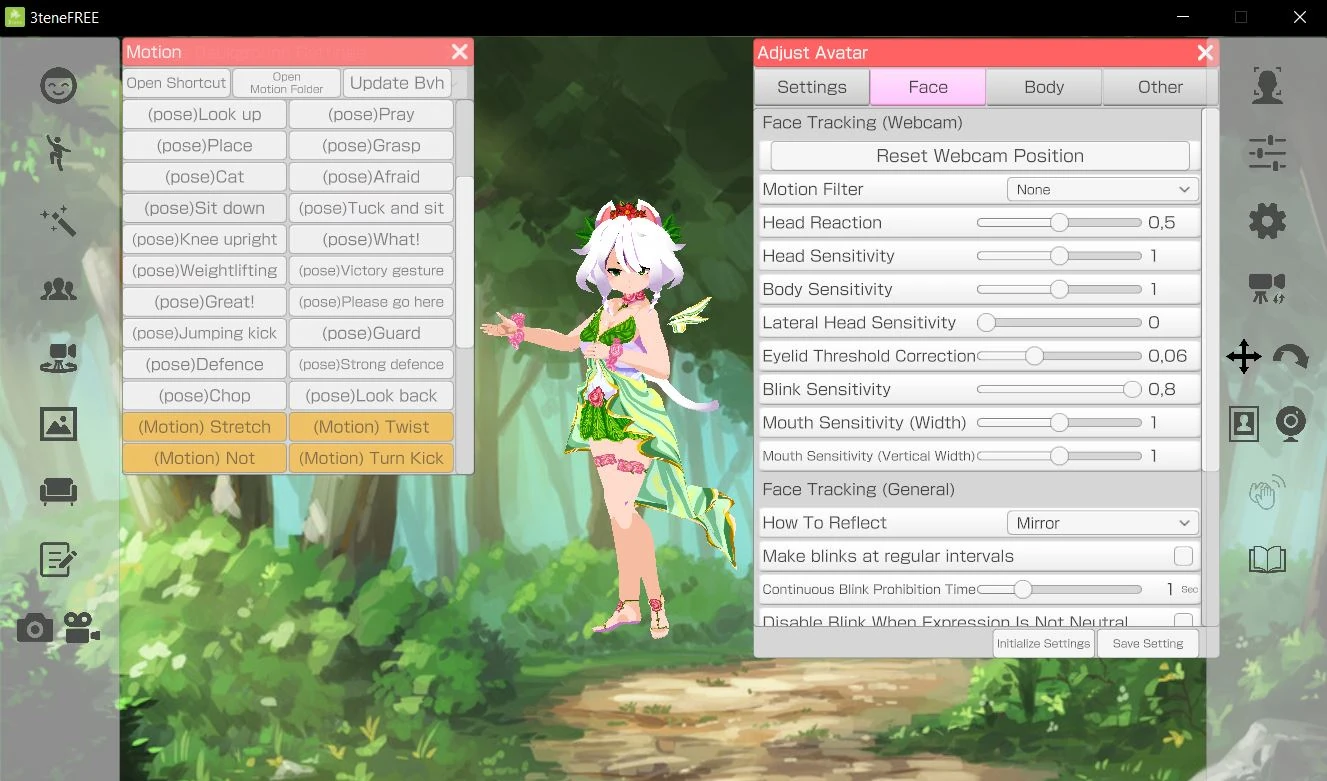Select the curved arrow rotate tool
The image size is (1327, 781).
click(x=1290, y=357)
